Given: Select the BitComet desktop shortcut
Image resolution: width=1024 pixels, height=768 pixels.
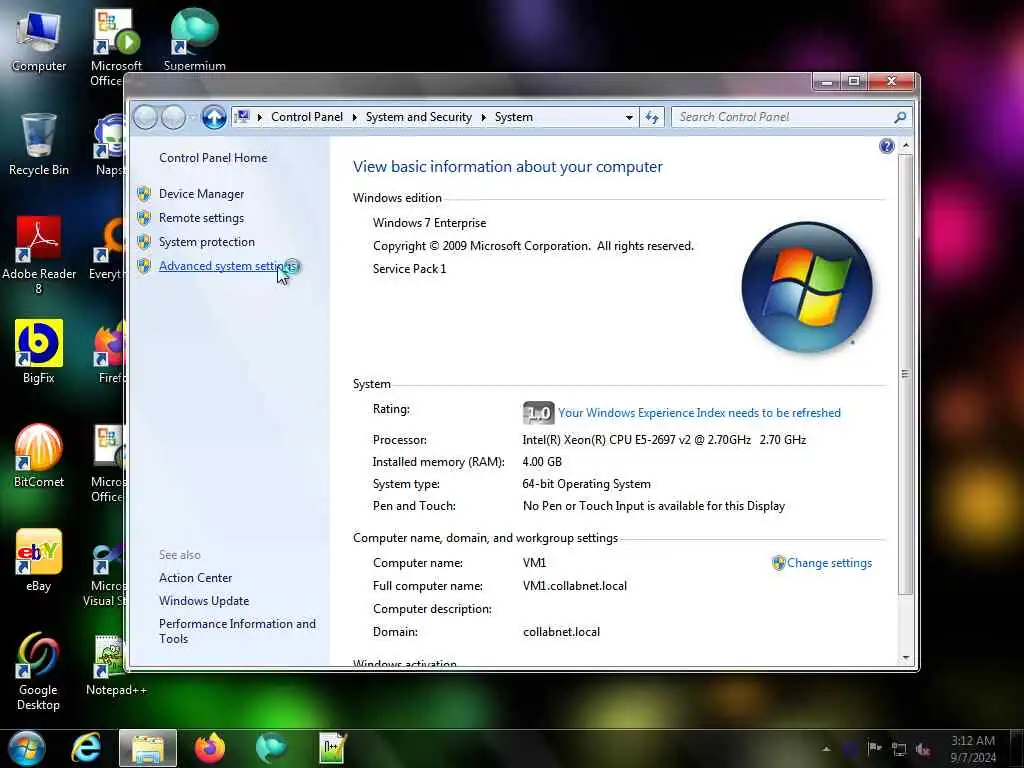Looking at the screenshot, I should click(39, 456).
